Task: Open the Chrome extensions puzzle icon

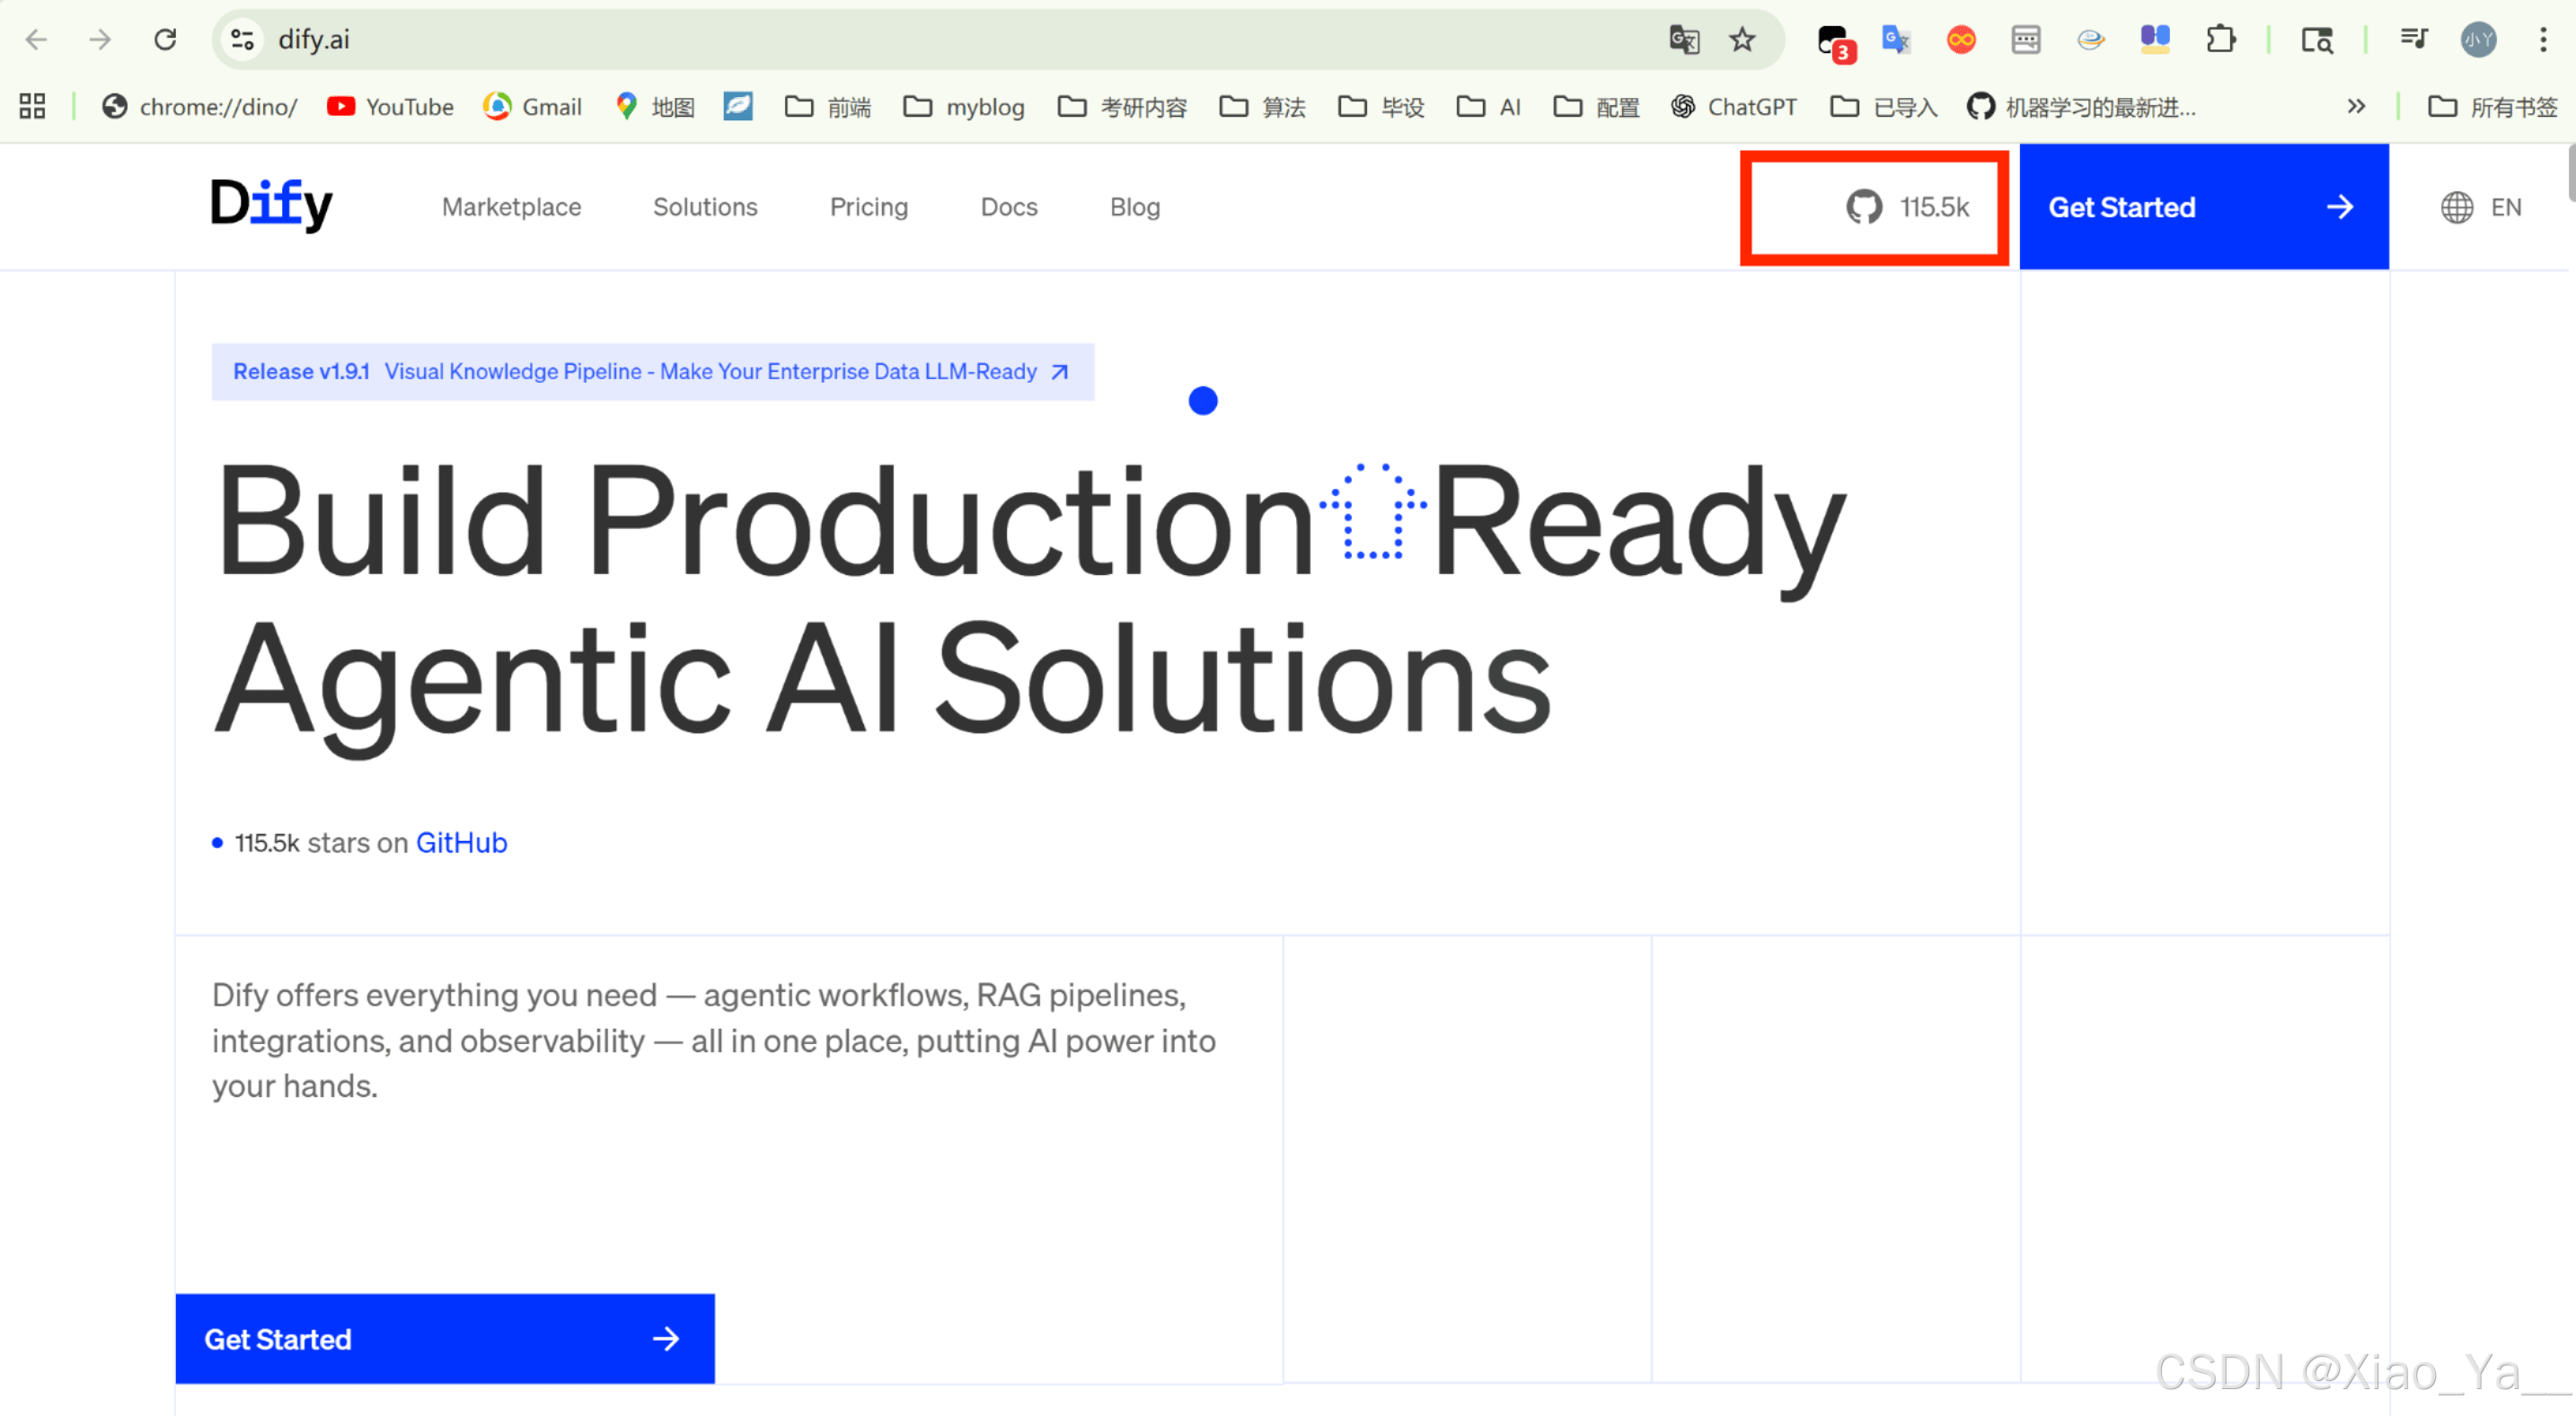Action: point(2220,39)
